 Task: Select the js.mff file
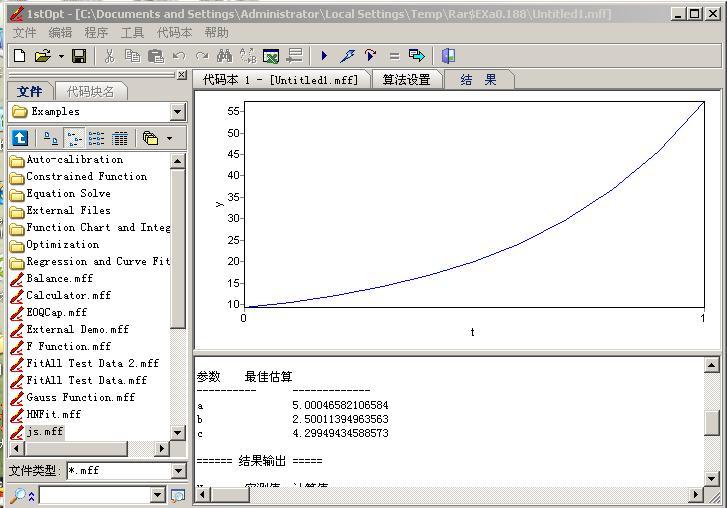tap(37, 432)
